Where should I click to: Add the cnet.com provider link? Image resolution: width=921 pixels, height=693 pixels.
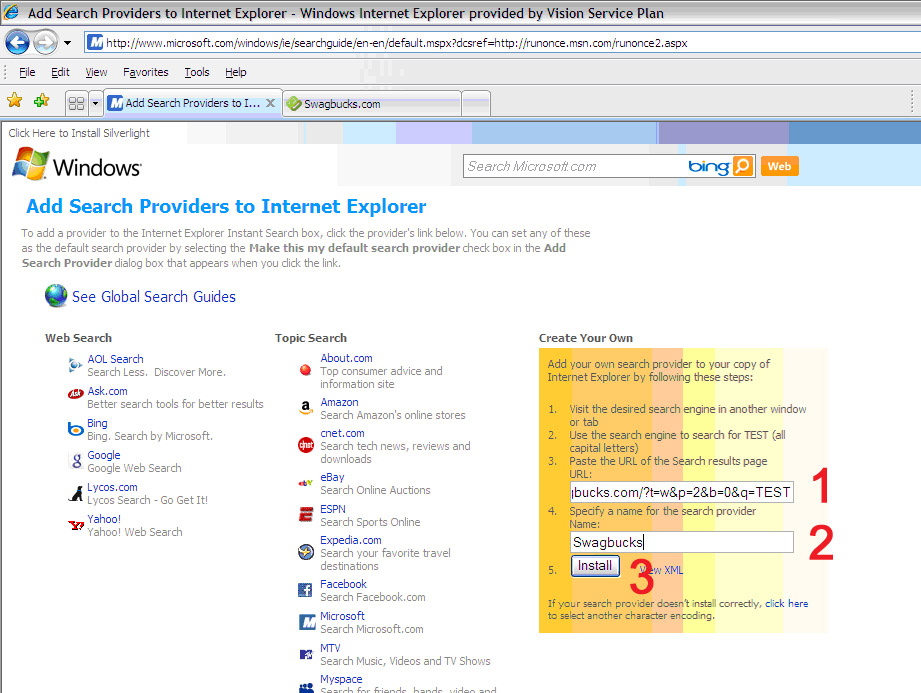pyautogui.click(x=342, y=433)
